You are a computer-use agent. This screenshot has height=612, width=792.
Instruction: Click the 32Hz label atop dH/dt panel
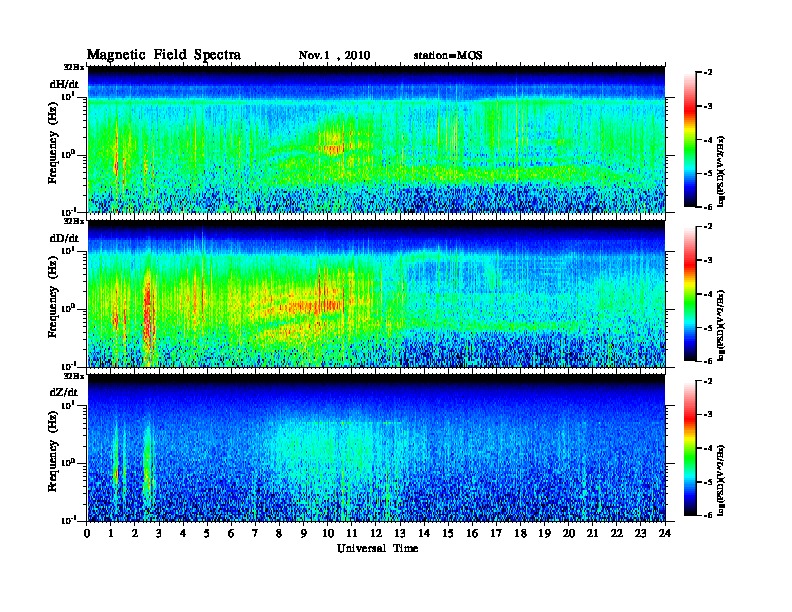(x=74, y=67)
